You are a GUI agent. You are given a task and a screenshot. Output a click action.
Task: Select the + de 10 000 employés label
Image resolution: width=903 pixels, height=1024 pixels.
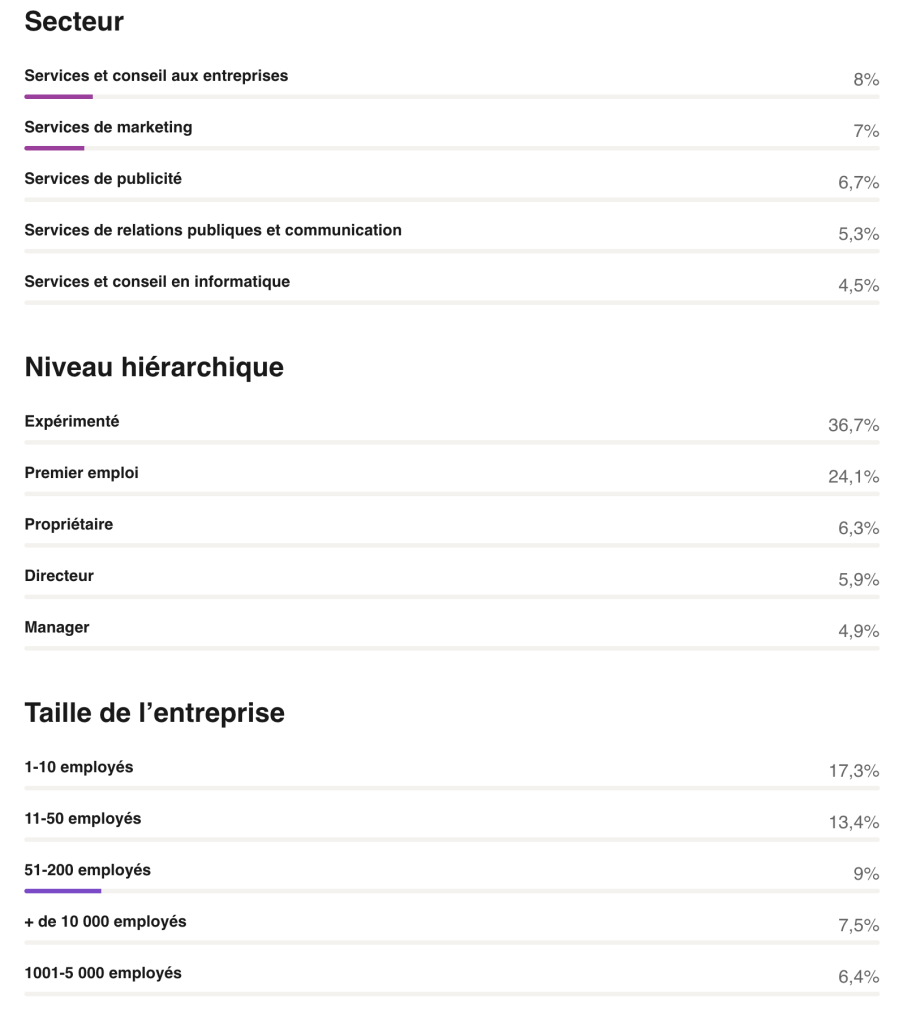[105, 922]
